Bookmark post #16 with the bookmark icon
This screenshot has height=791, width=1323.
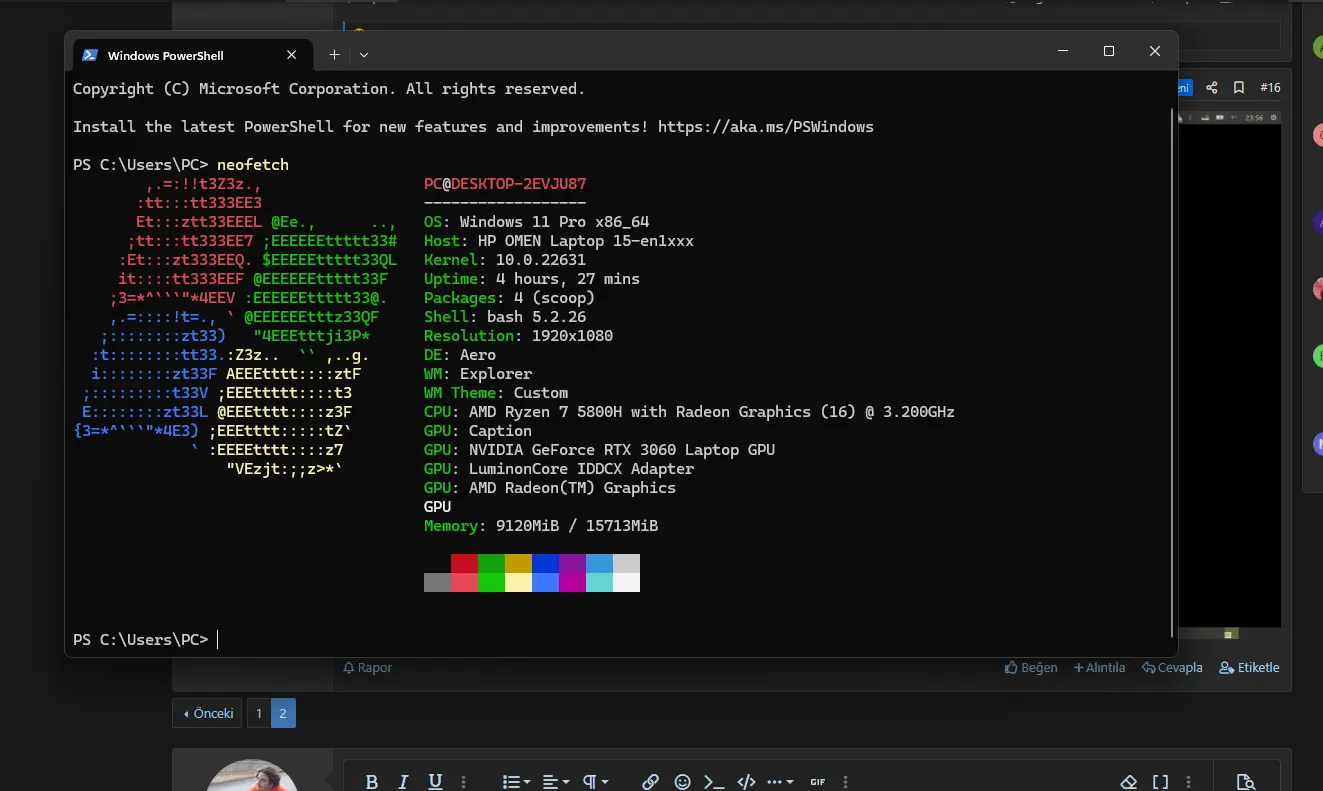tap(1238, 88)
